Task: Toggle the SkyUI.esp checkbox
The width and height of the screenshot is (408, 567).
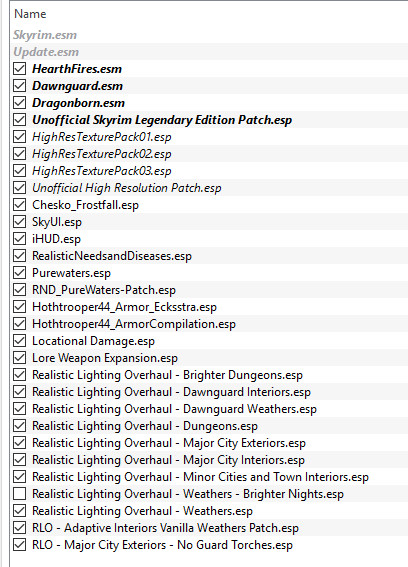Action: click(x=20, y=222)
